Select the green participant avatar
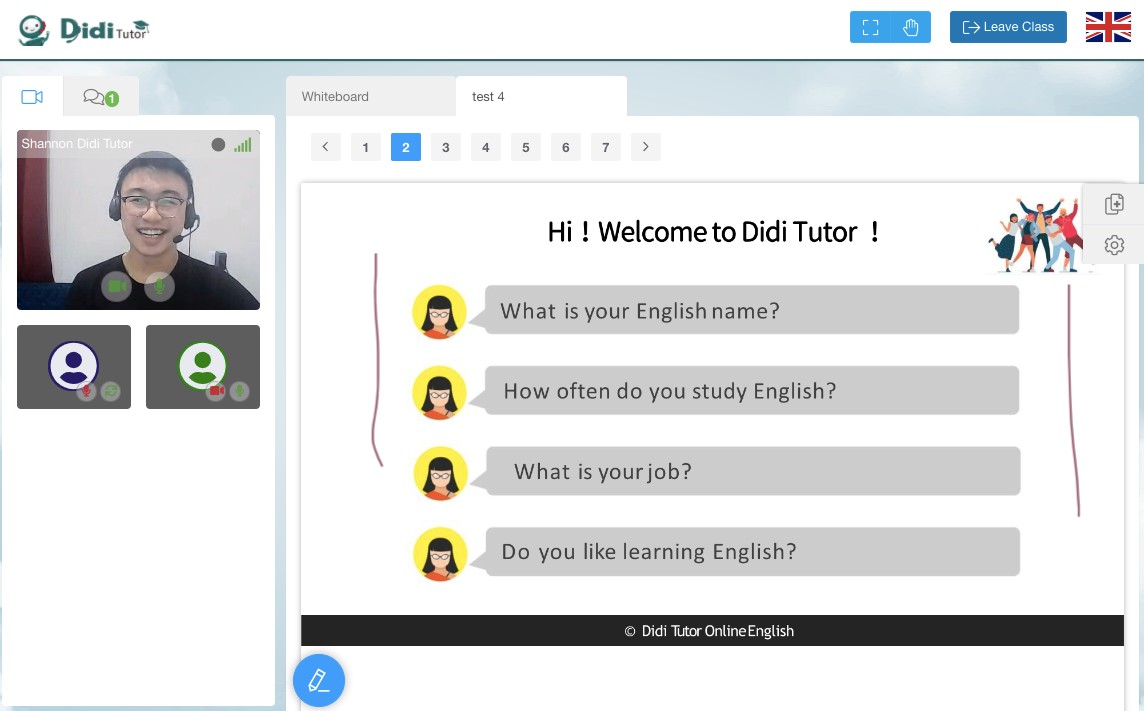Viewport: 1144px width, 711px height. point(203,365)
